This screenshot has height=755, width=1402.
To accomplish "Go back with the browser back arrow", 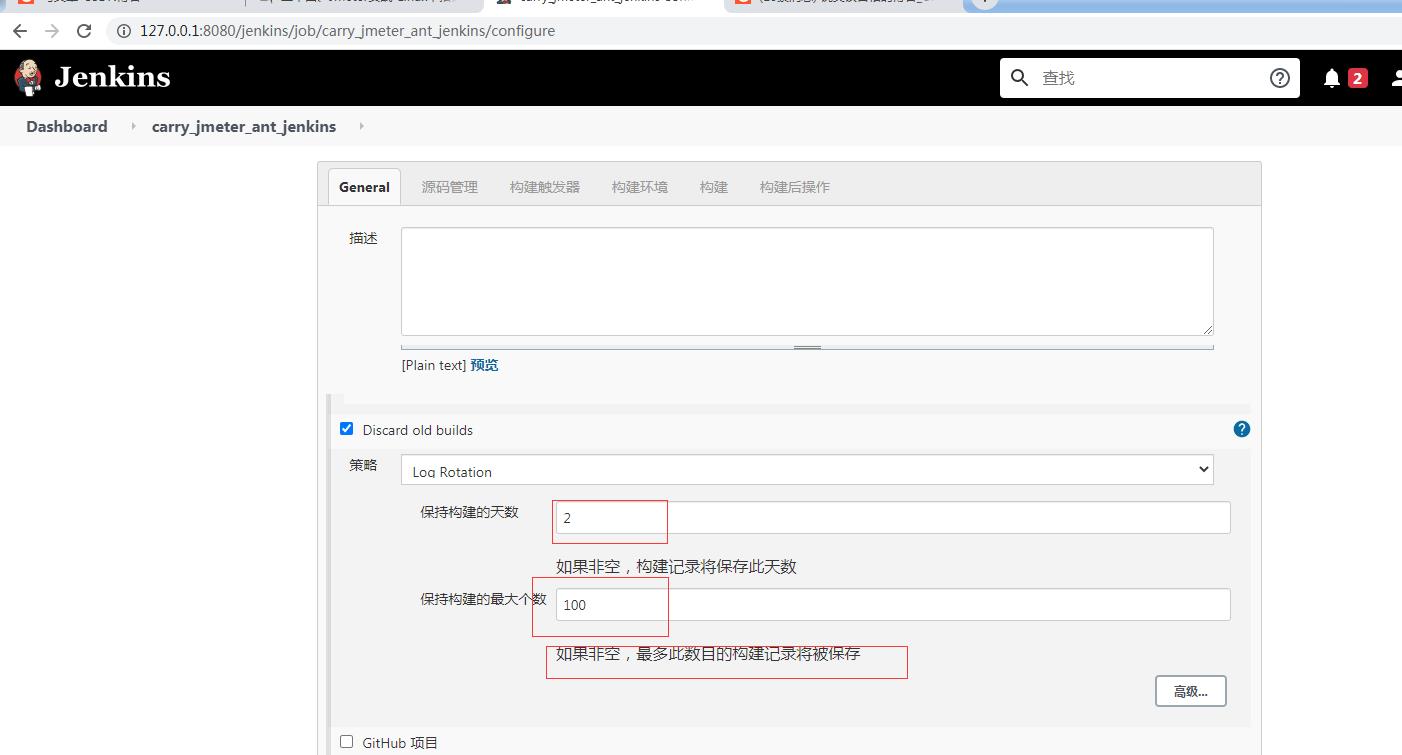I will (x=20, y=31).
